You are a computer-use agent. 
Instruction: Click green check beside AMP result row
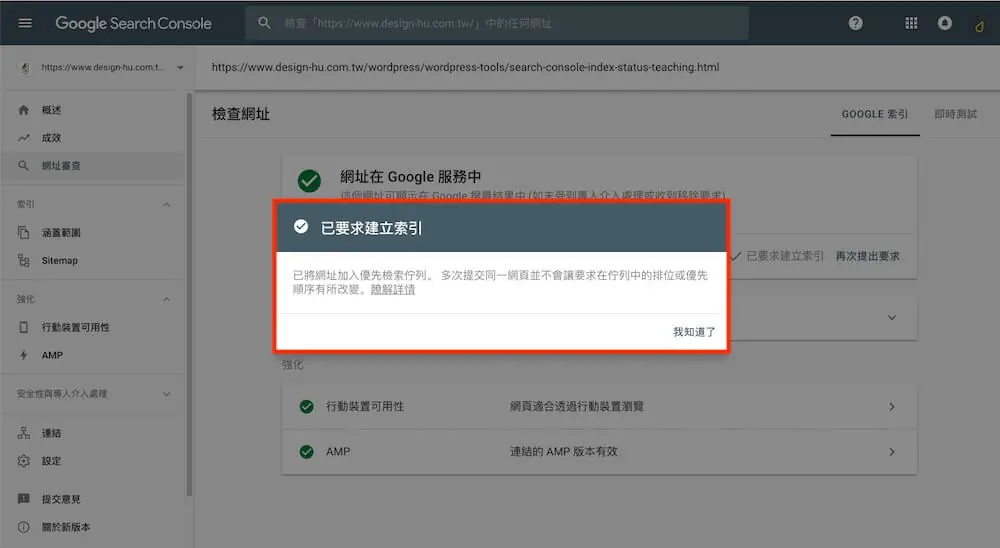[307, 452]
